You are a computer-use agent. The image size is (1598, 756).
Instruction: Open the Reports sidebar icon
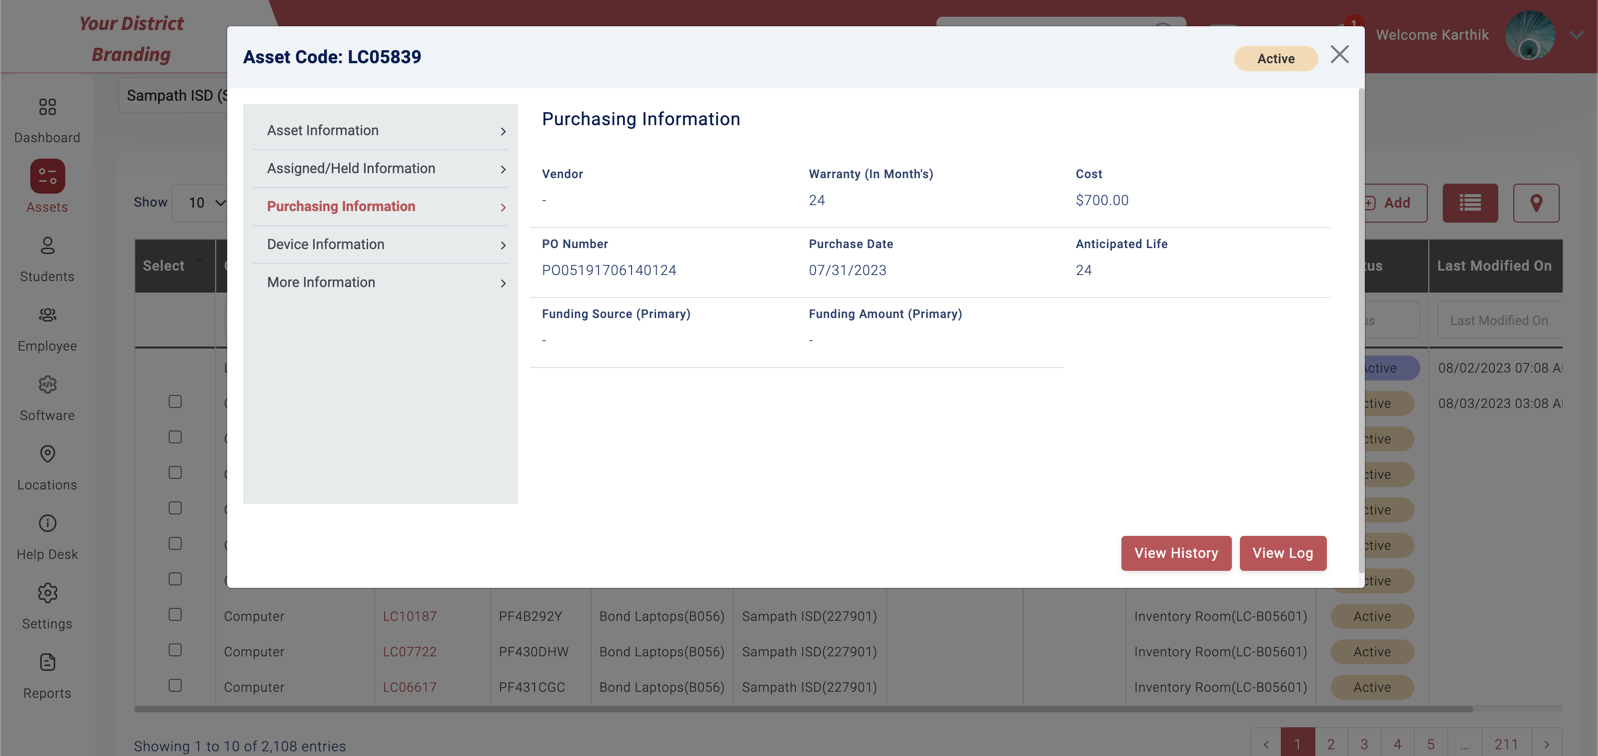coord(47,663)
